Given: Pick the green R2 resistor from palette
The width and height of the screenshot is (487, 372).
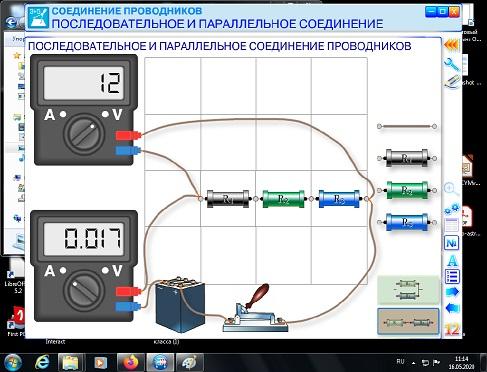Looking at the screenshot, I should coord(407,190).
